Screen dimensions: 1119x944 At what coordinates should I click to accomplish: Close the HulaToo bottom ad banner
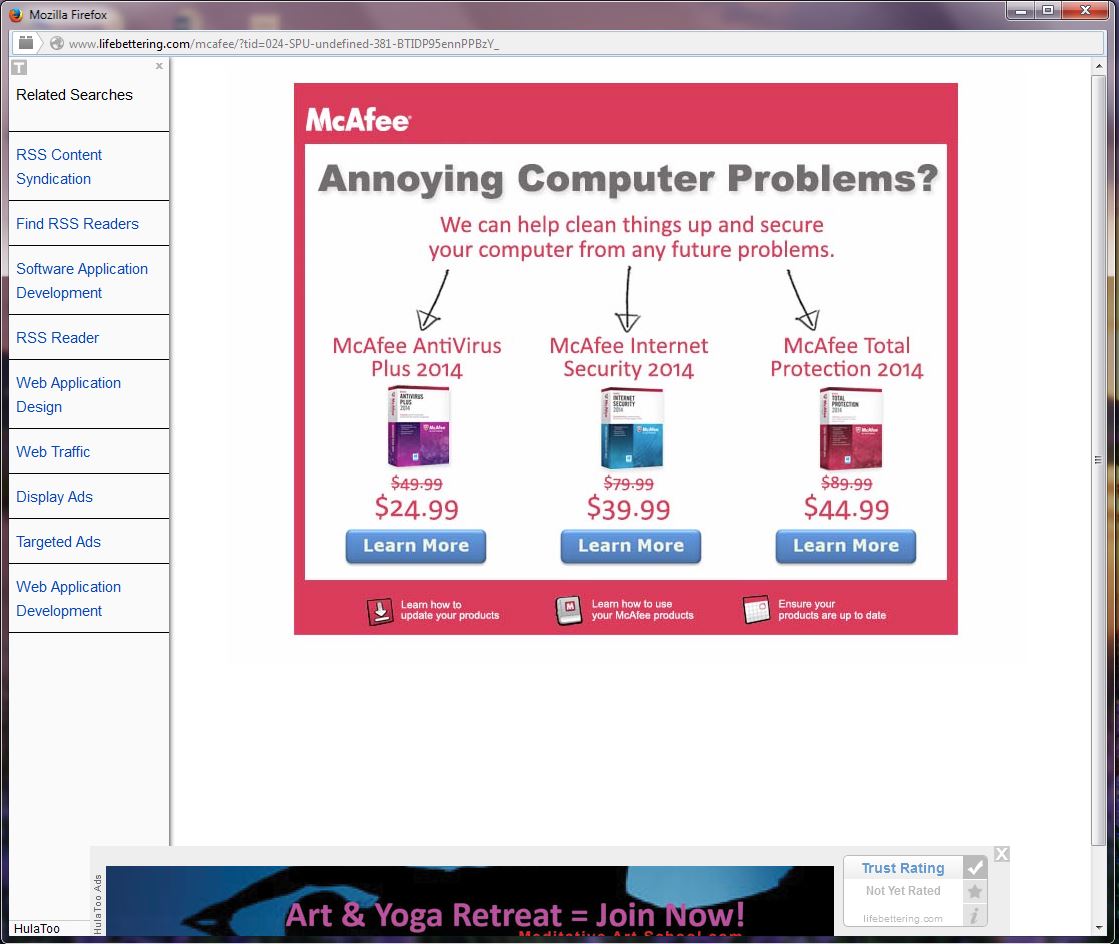(1002, 854)
